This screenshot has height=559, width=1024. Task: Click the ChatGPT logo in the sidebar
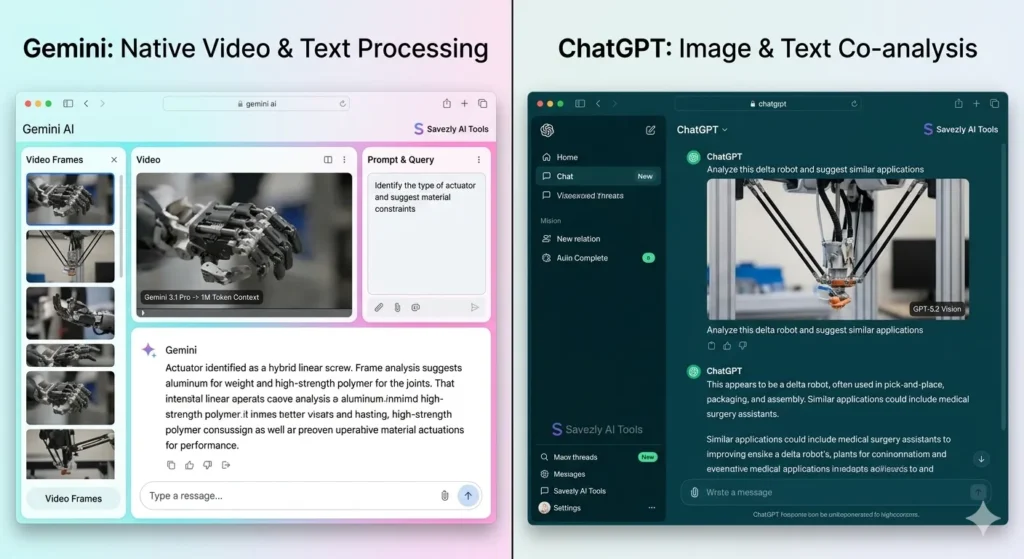pos(547,130)
